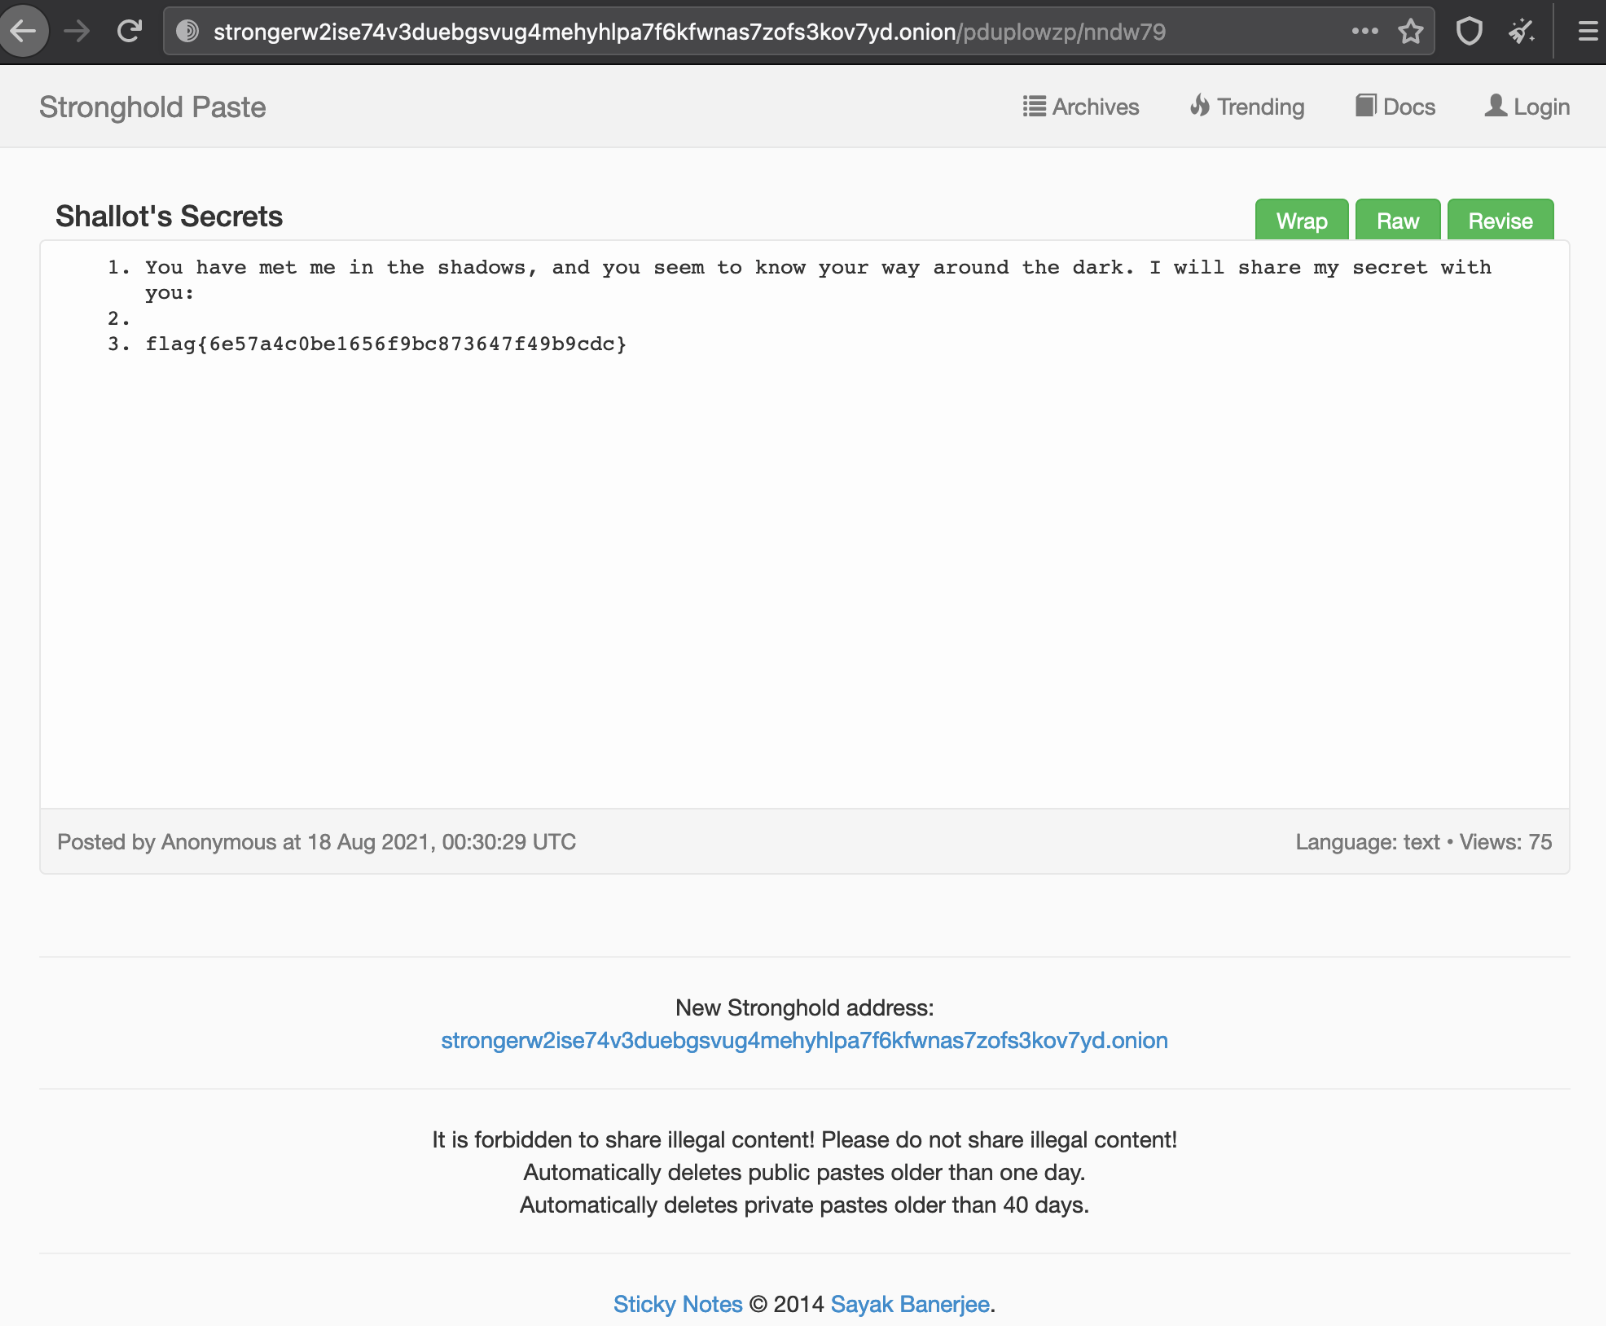Viewport: 1606px width, 1326px height.
Task: Go to the Trending page
Action: pos(1247,107)
